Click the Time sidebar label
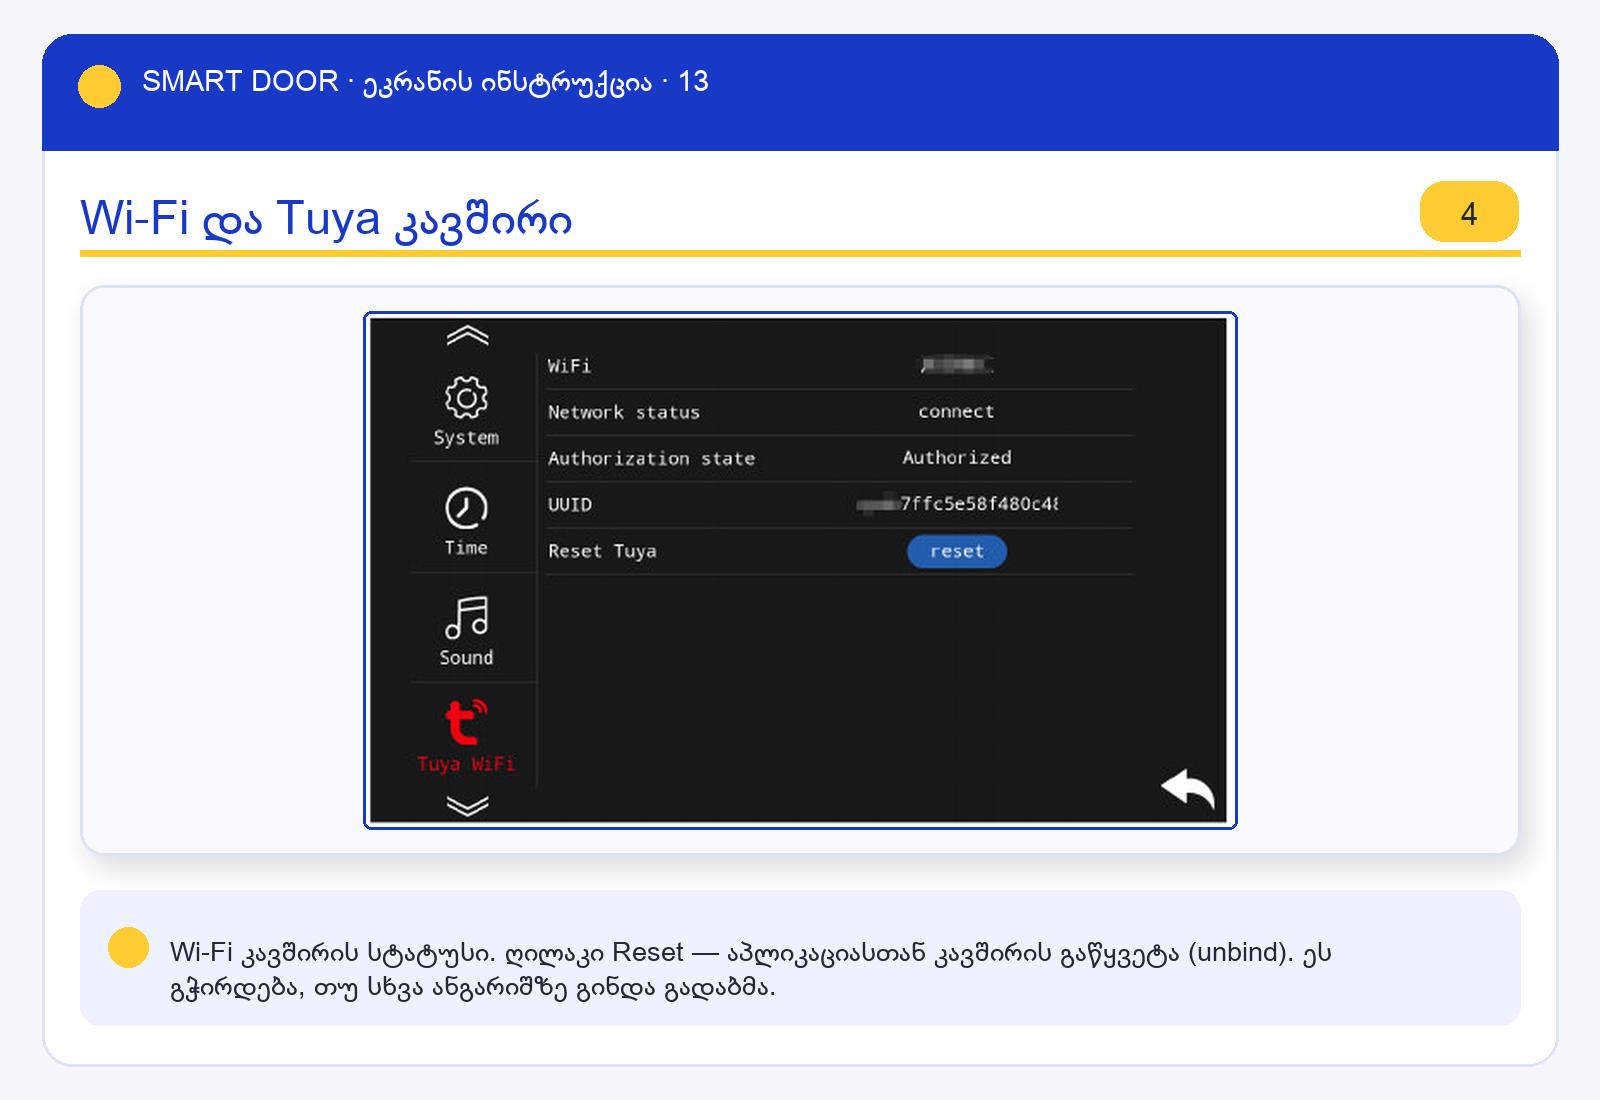Viewport: 1600px width, 1100px height. tap(466, 547)
